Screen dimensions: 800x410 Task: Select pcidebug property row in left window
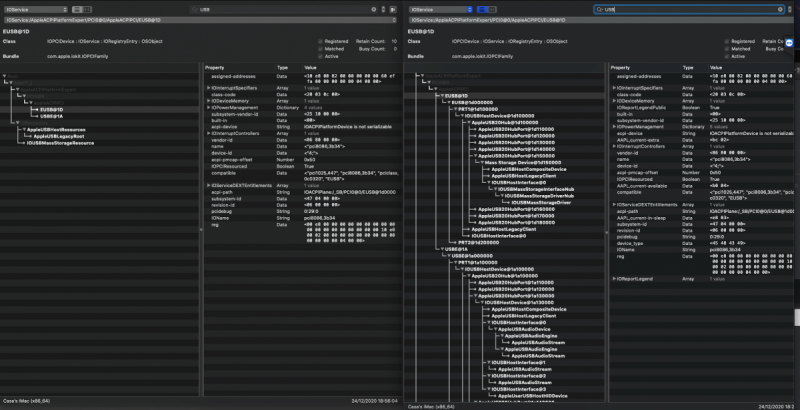coord(303,211)
